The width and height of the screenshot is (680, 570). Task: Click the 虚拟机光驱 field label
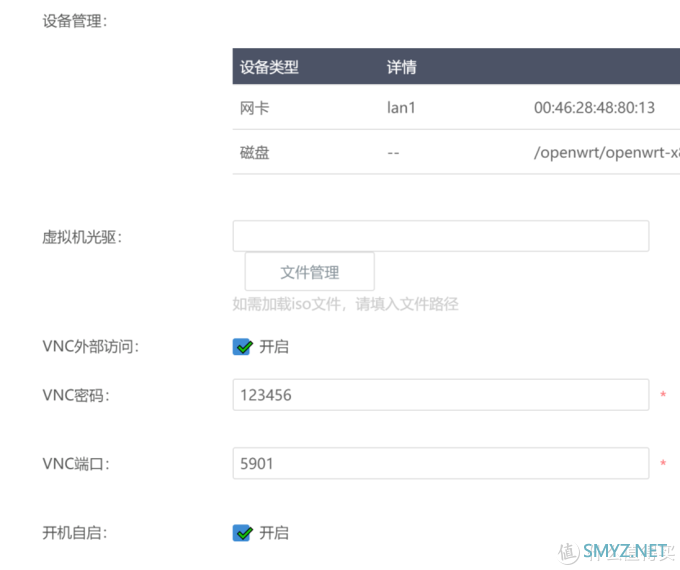pyautogui.click(x=81, y=237)
